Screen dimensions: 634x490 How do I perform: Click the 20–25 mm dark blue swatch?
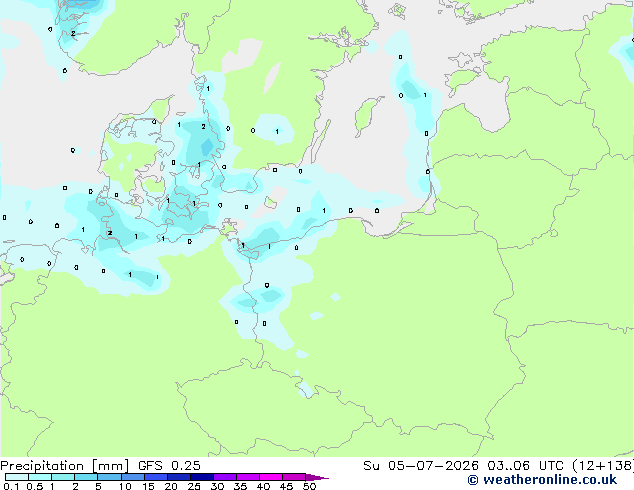[x=179, y=477]
